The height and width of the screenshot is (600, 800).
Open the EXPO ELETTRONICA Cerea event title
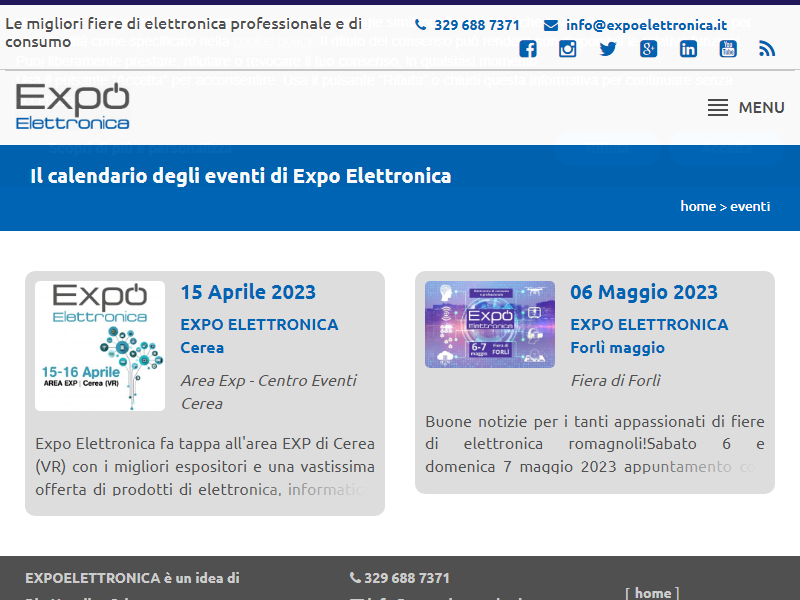tap(259, 336)
